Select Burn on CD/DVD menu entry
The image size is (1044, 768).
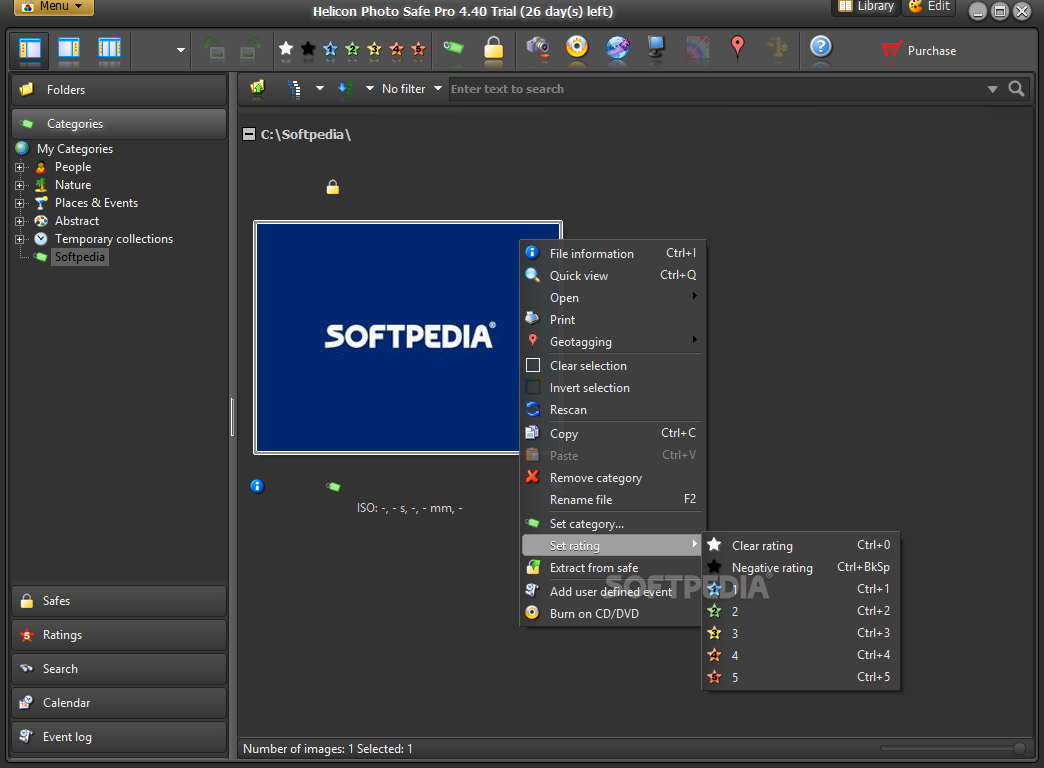coord(612,613)
